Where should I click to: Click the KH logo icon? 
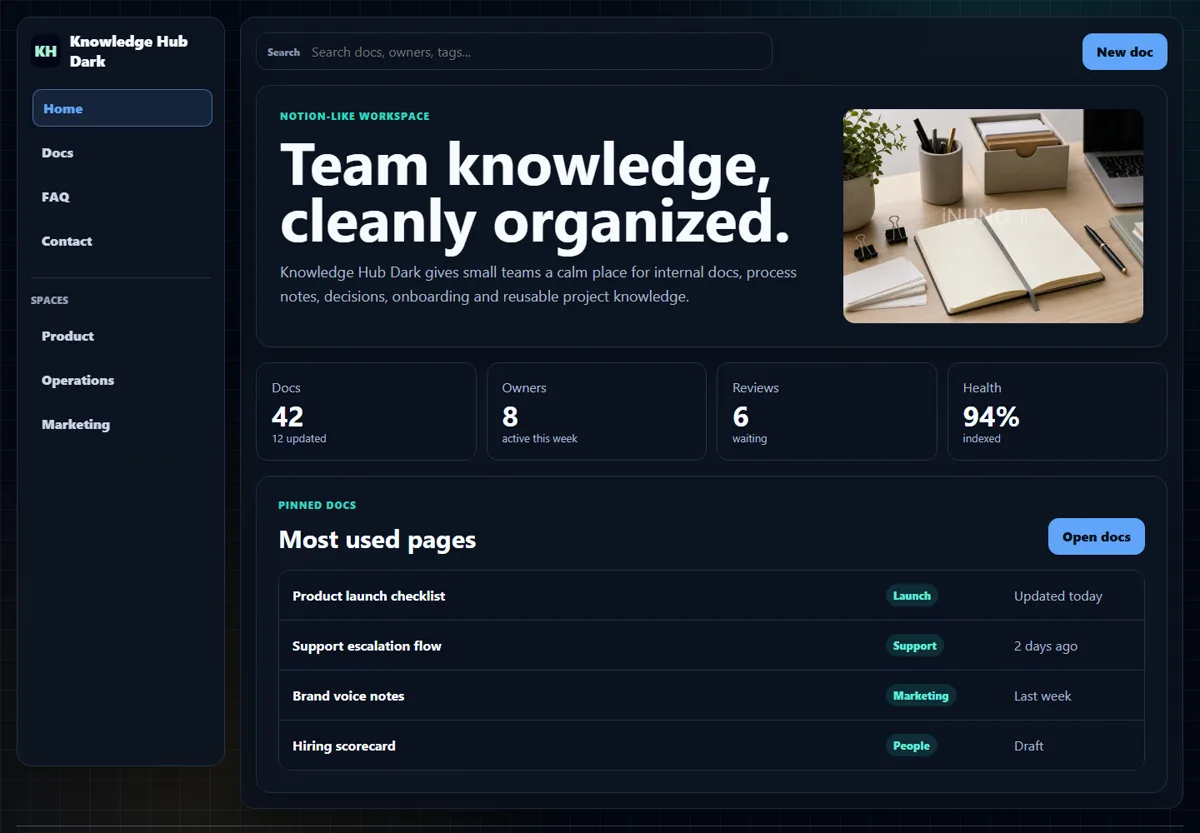(x=46, y=51)
